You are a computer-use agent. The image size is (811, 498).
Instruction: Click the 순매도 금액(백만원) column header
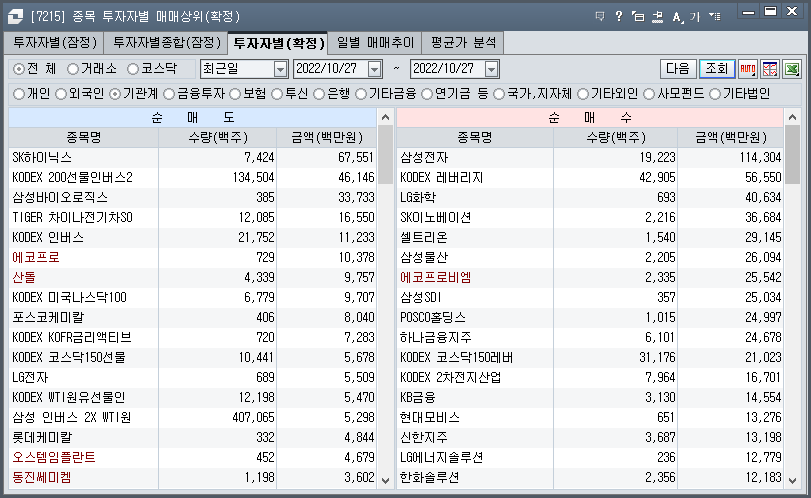point(327,138)
